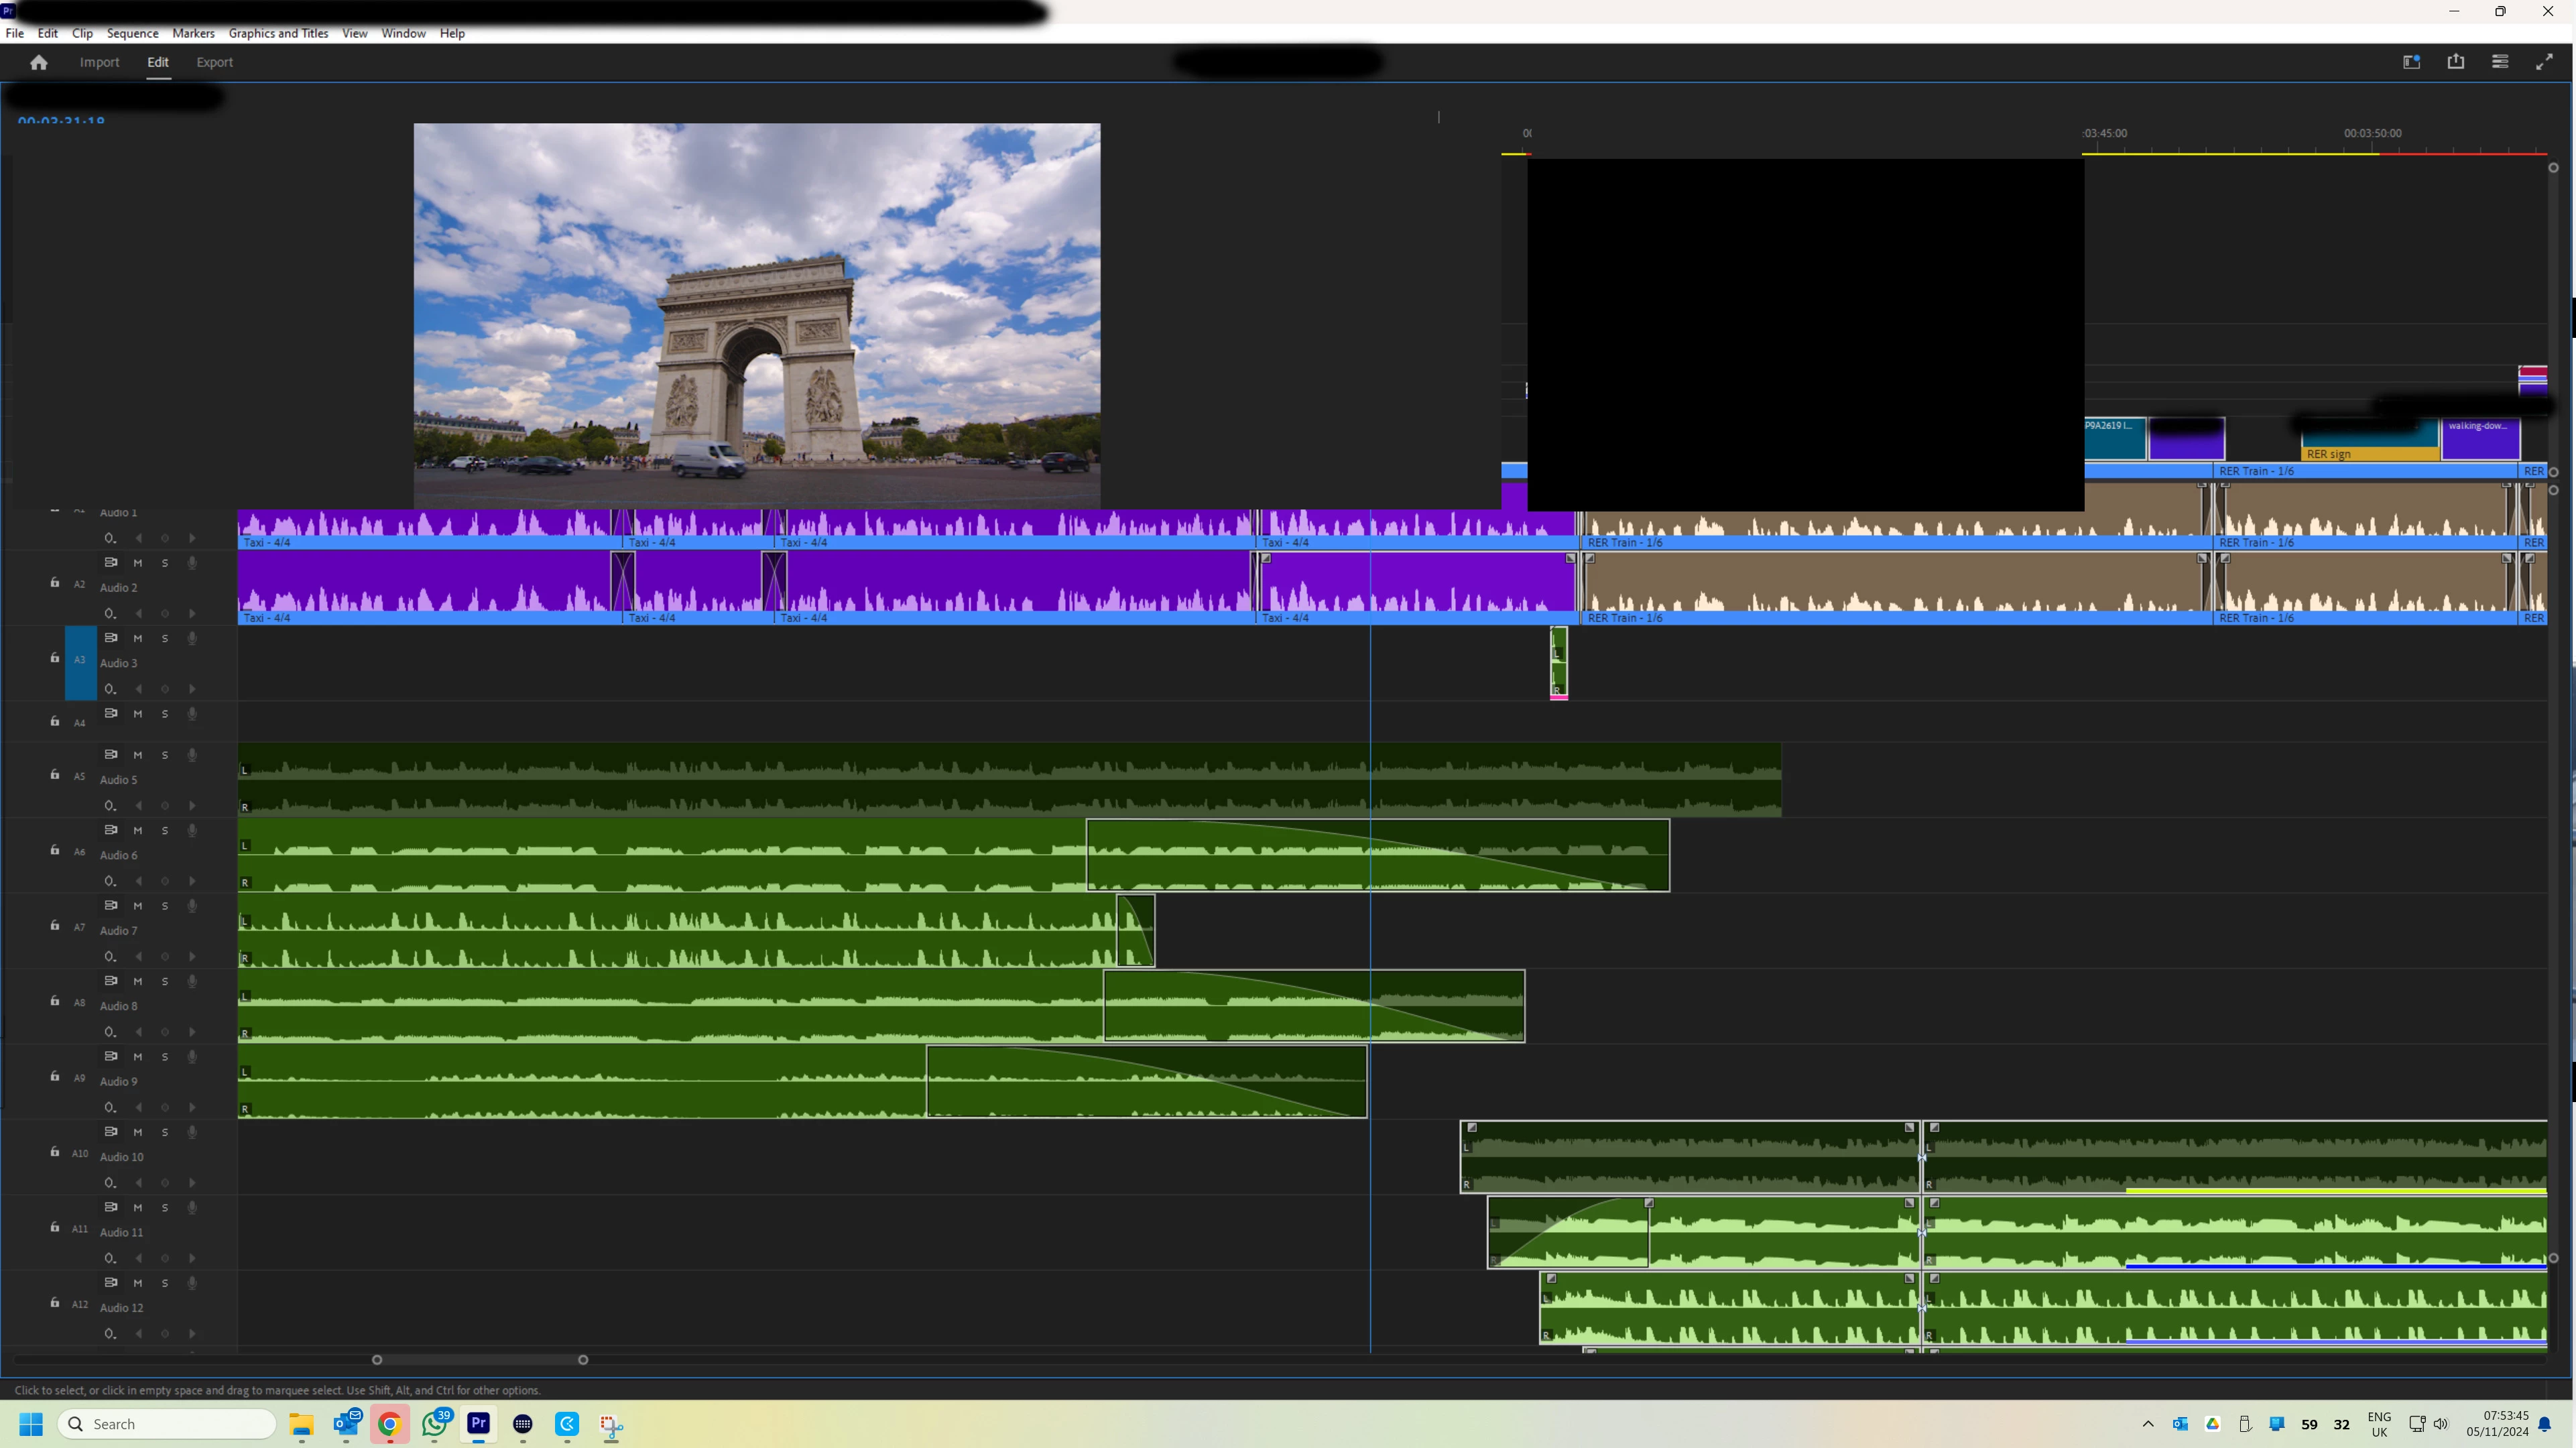Open the Sequence menu

(x=132, y=33)
